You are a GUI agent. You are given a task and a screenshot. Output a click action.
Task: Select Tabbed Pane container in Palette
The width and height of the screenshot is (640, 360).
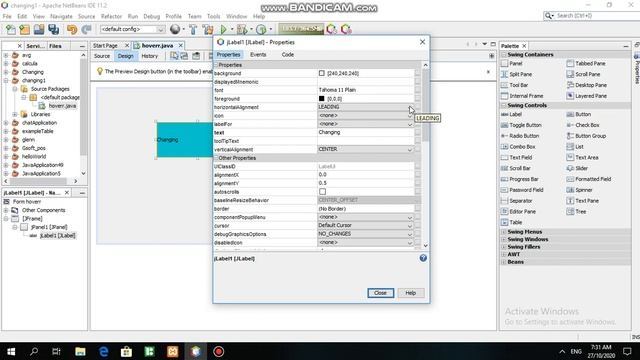tap(586, 64)
